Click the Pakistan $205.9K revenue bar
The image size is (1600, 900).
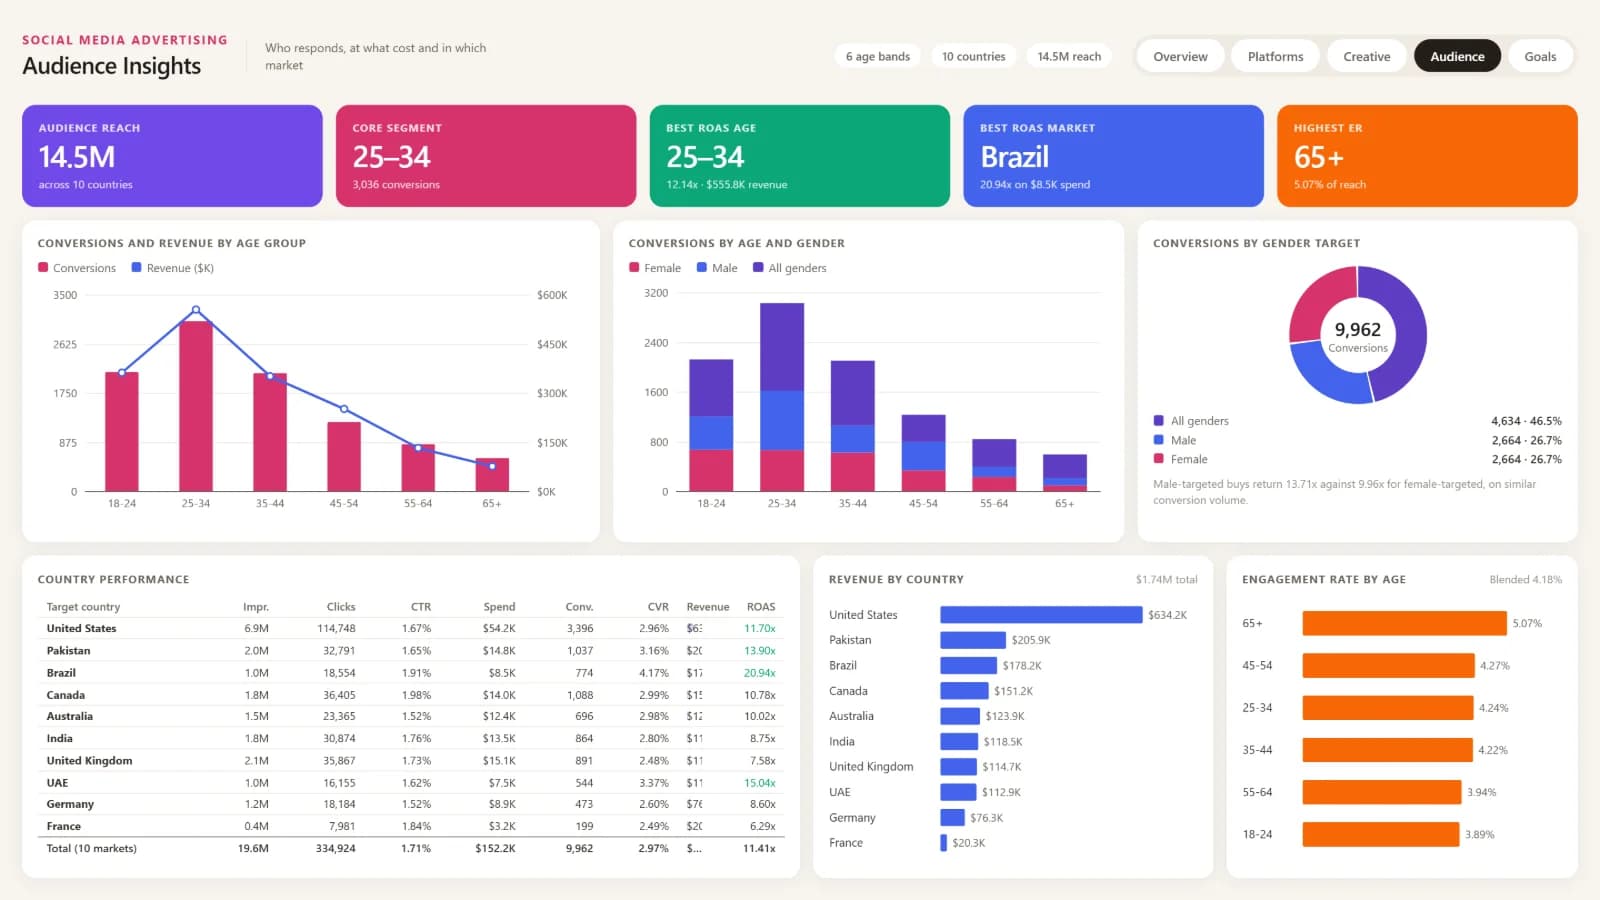(973, 640)
